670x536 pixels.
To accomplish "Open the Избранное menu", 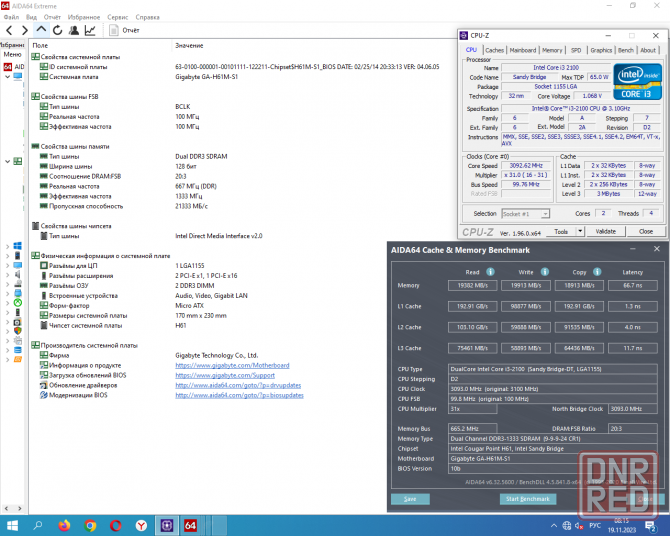I will [x=84, y=17].
